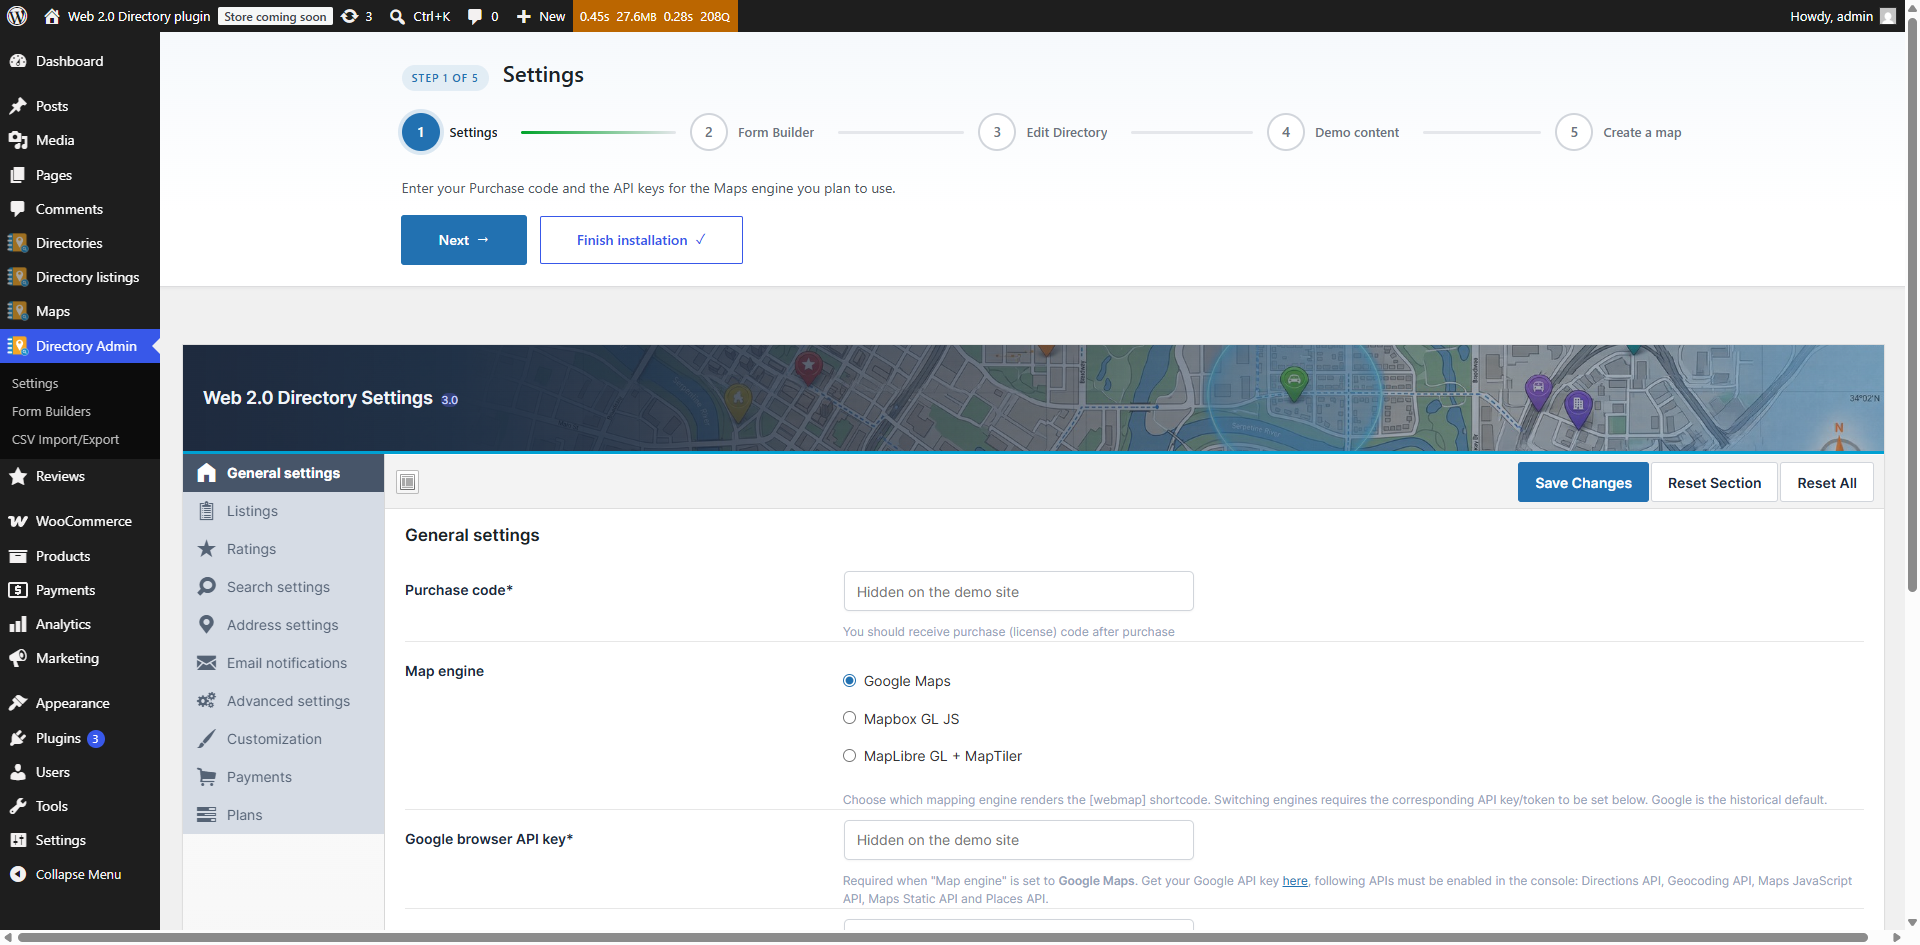Open General settings tab
This screenshot has width=1920, height=945.
pyautogui.click(x=283, y=473)
